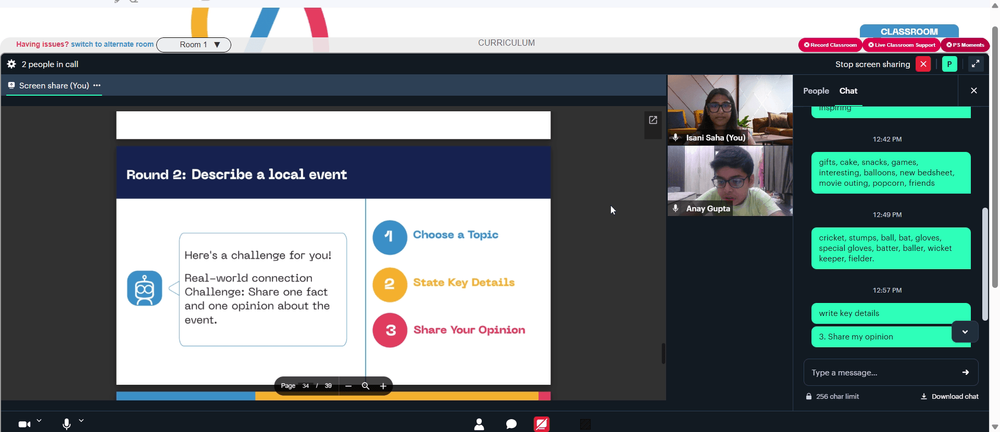1000x432 pixels.
Task: Open the Room 1 dropdown
Action: [x=194, y=45]
